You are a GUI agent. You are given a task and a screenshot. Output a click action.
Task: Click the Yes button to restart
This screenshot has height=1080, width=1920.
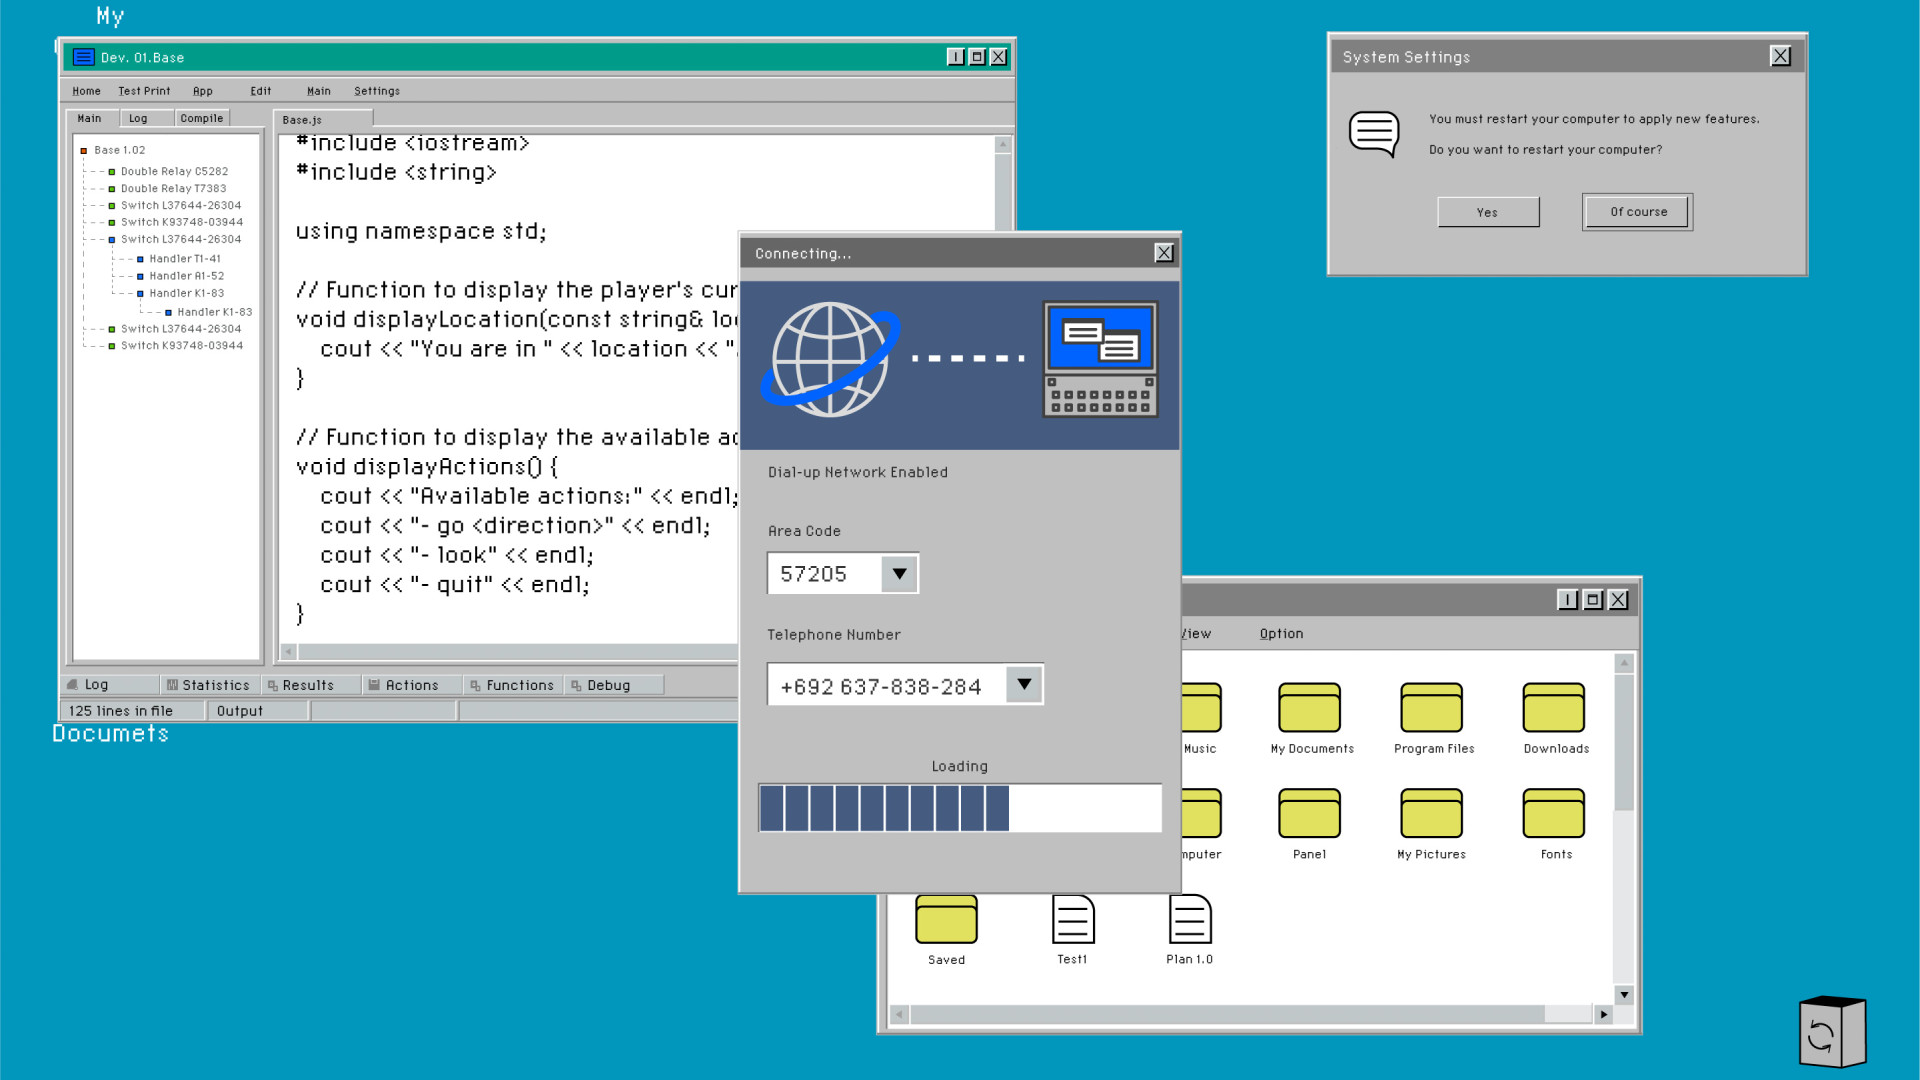point(1487,212)
